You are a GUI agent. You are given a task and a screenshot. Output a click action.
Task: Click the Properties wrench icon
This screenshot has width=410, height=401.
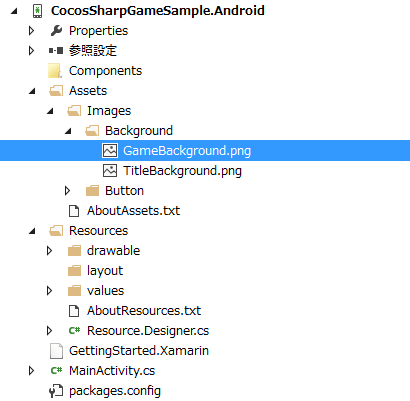(56, 31)
